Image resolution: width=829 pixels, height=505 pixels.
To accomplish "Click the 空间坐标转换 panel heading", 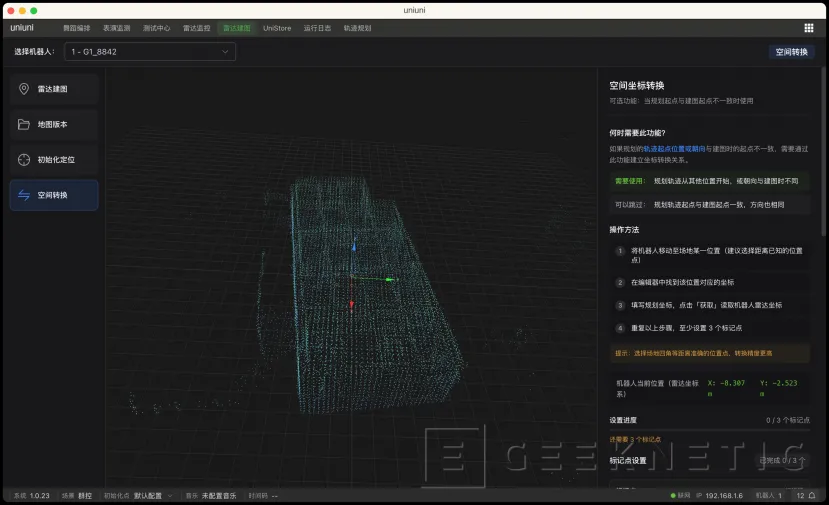I will tap(637, 86).
